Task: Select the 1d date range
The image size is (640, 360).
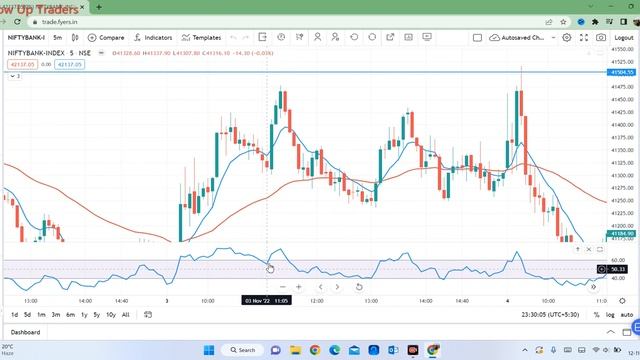Action: [14, 315]
